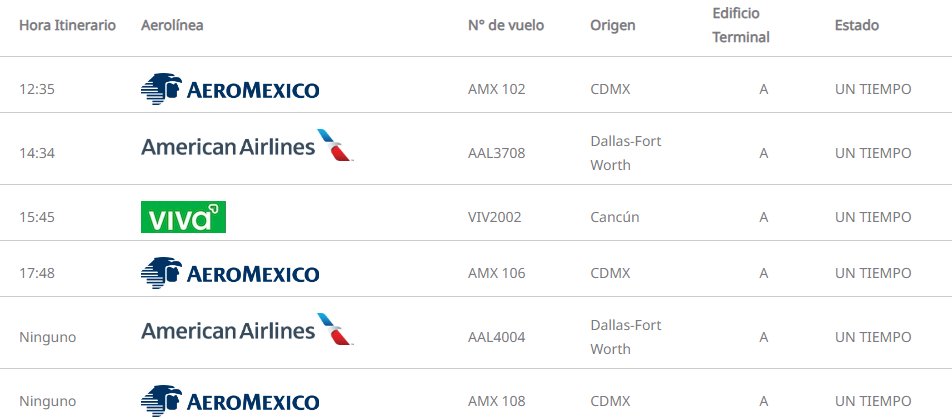Click the American Airlines logo for flight AAL4004
The image size is (952, 419).
coord(247,331)
